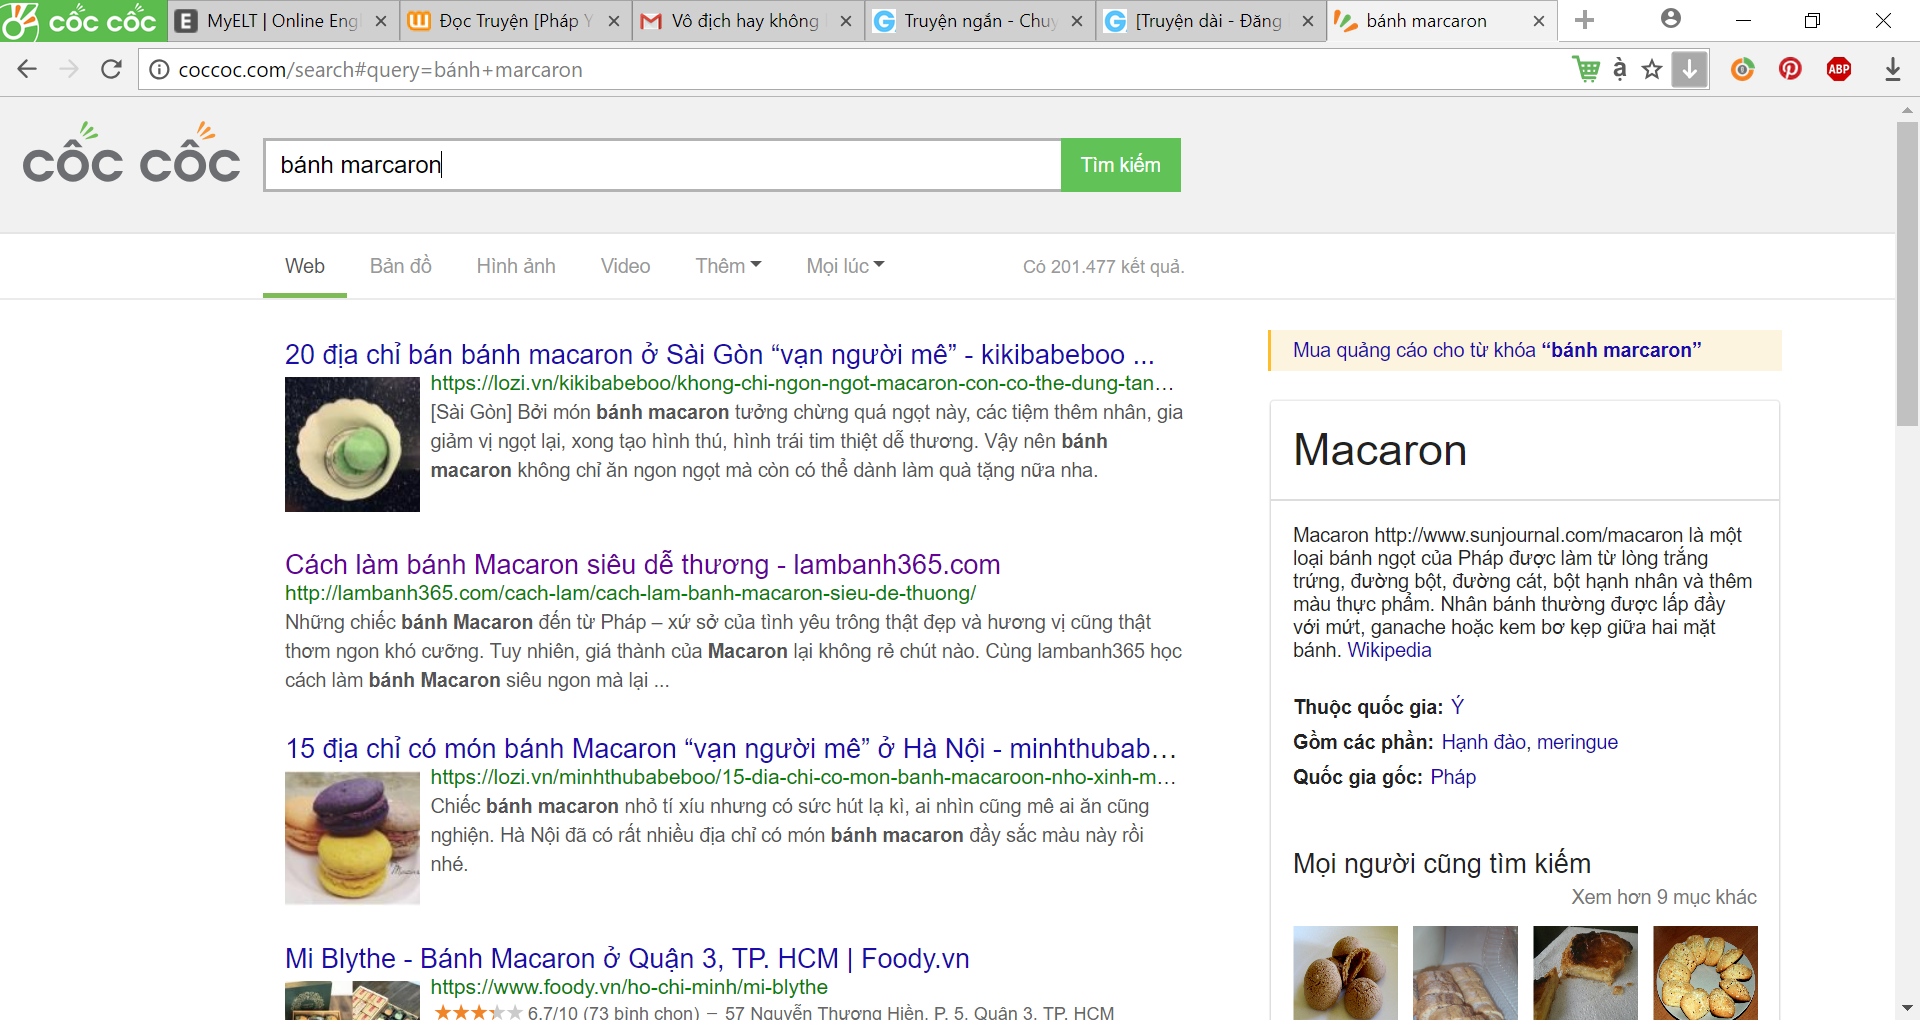Click the meringue ingredient link
The image size is (1920, 1020).
[1577, 742]
